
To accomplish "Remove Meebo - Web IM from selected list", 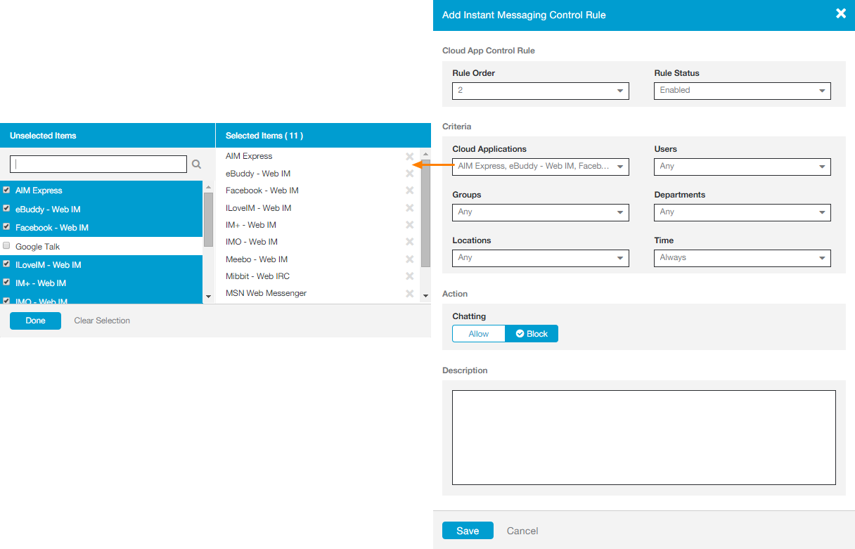I will [409, 260].
